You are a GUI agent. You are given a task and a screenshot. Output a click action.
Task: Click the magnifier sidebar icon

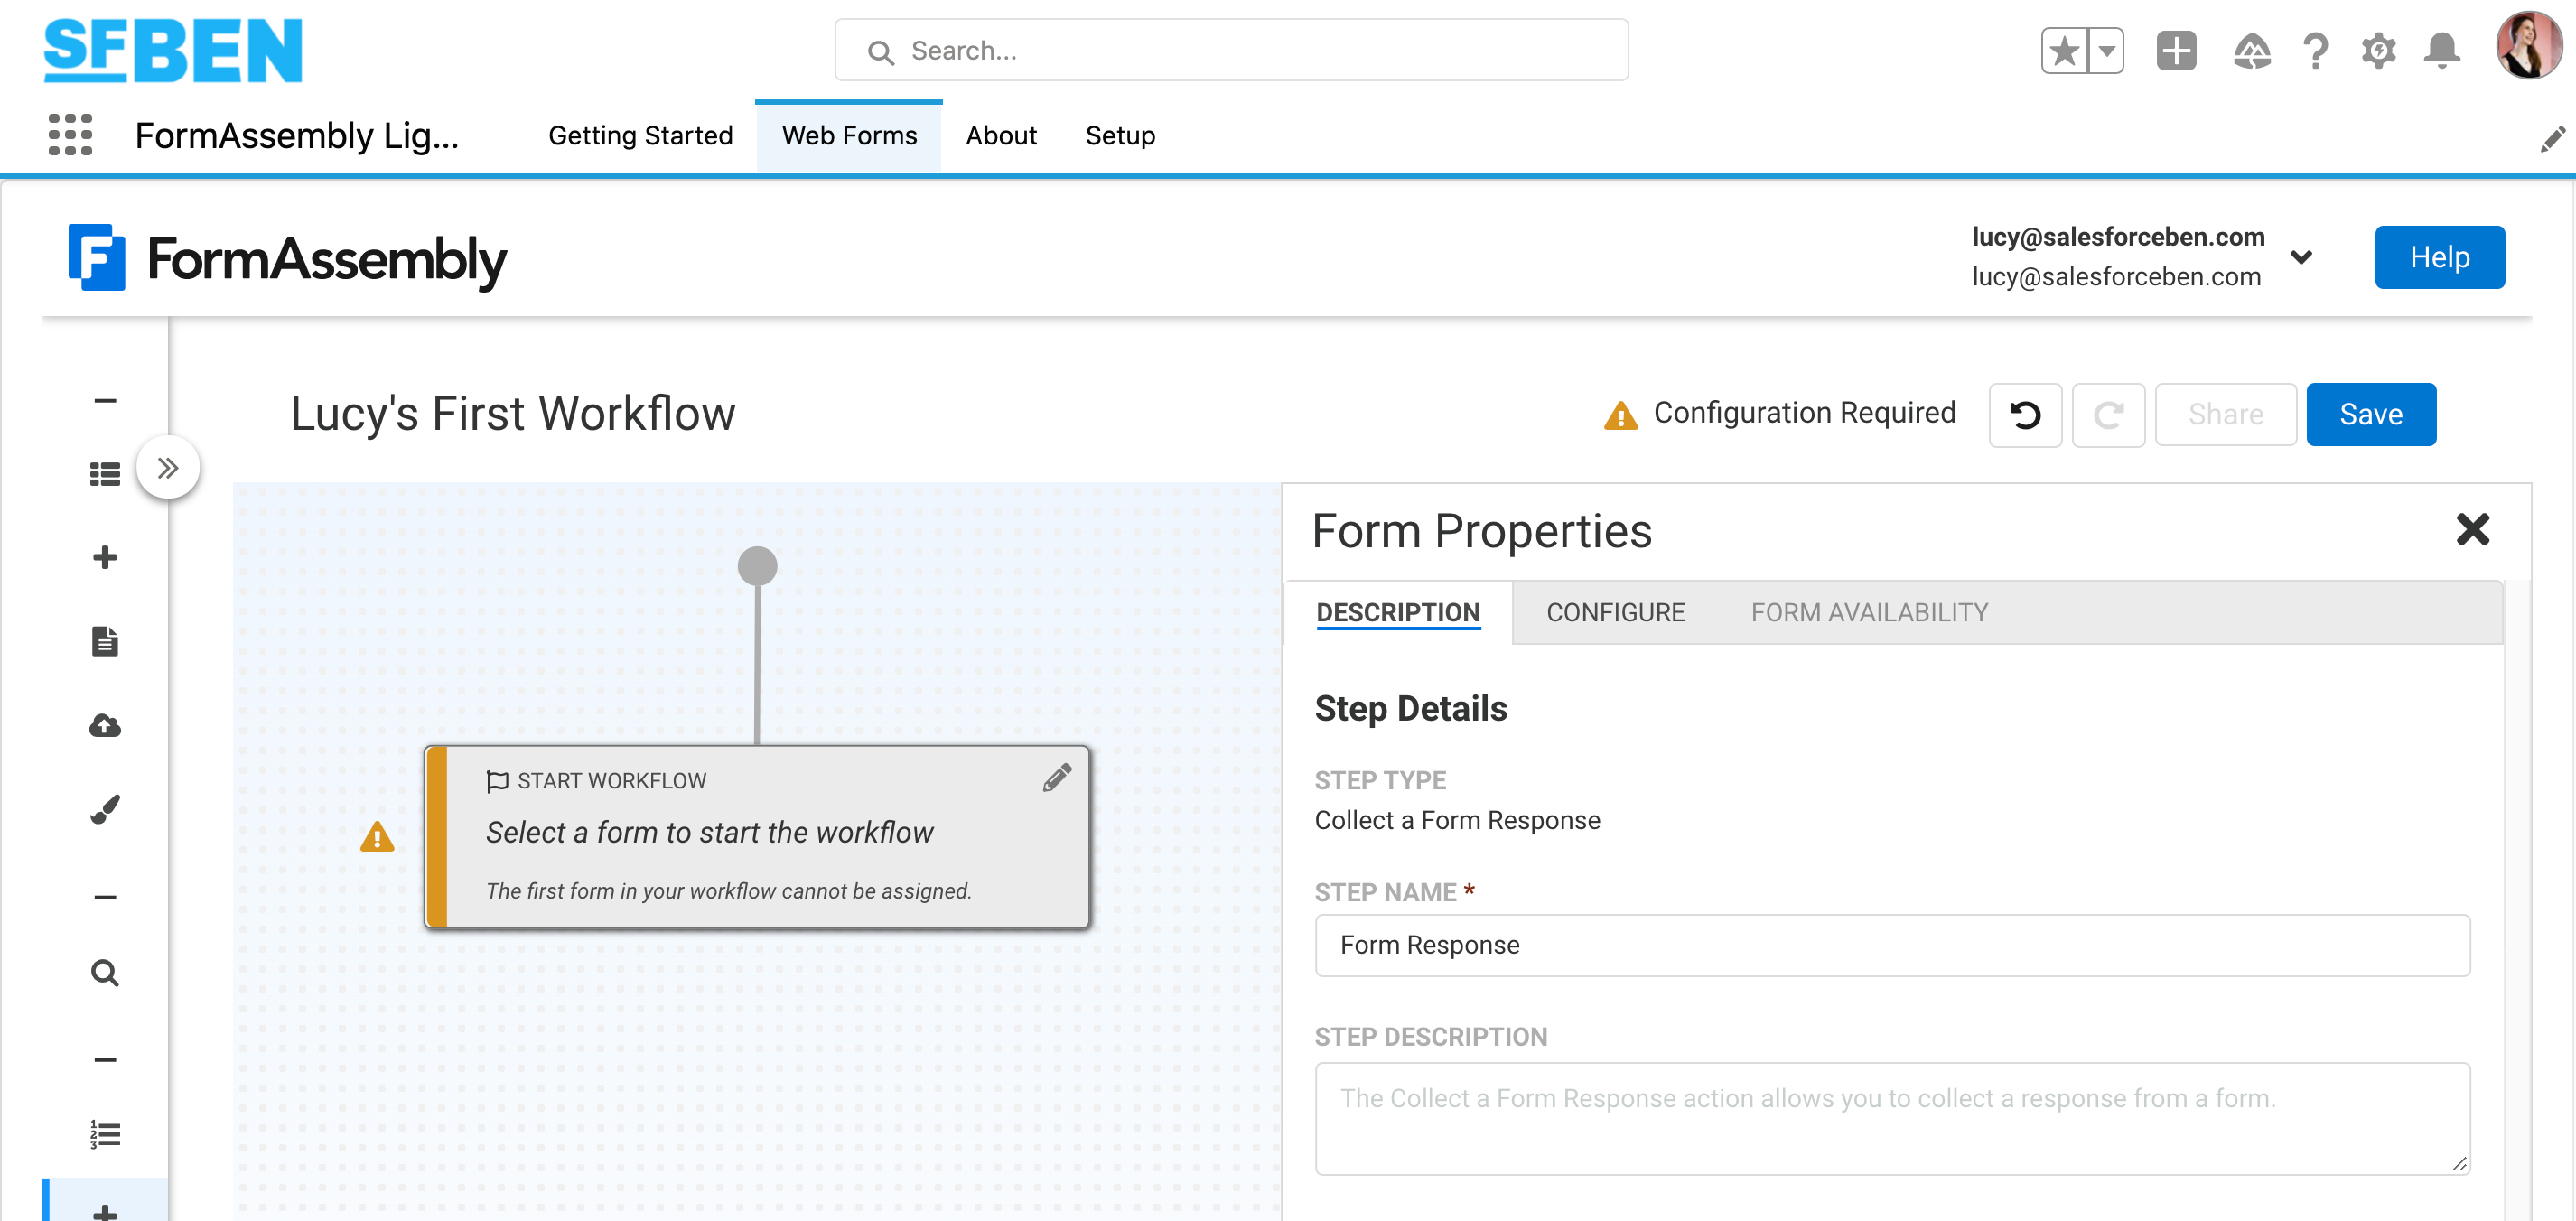[x=105, y=973]
